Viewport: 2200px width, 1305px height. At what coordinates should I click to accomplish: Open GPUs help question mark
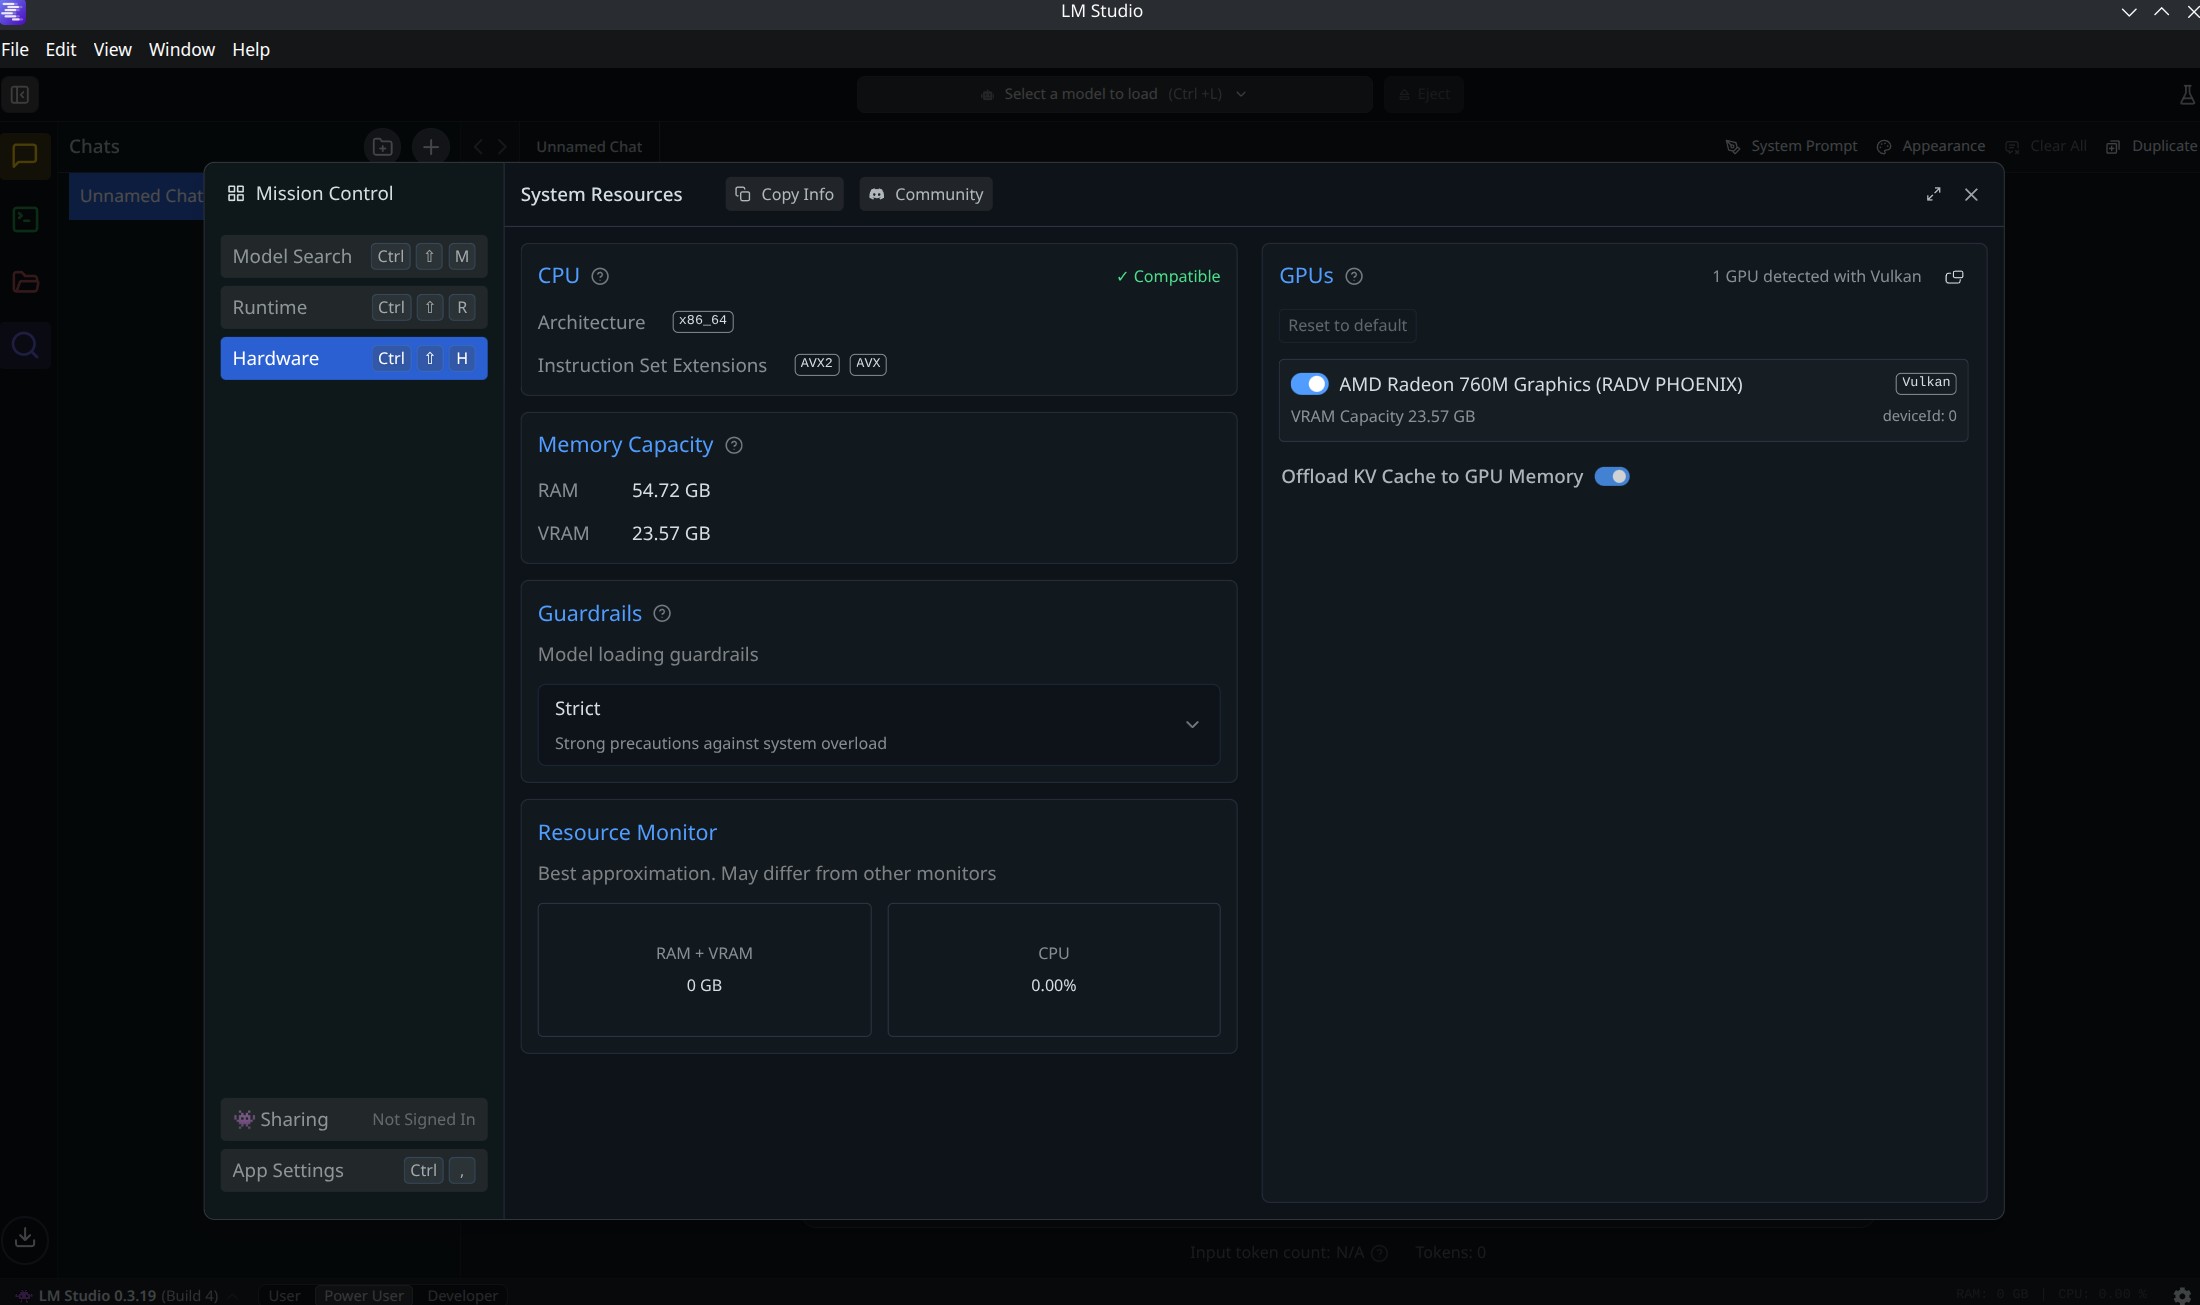pos(1354,276)
